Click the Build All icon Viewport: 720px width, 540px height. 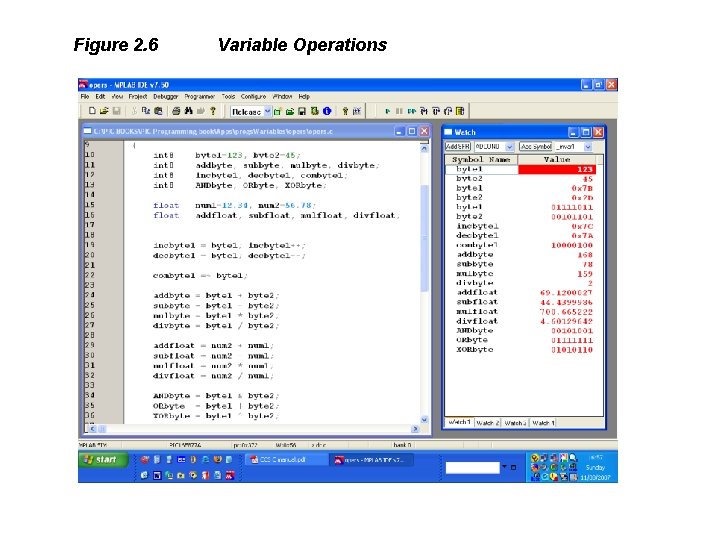[x=357, y=111]
